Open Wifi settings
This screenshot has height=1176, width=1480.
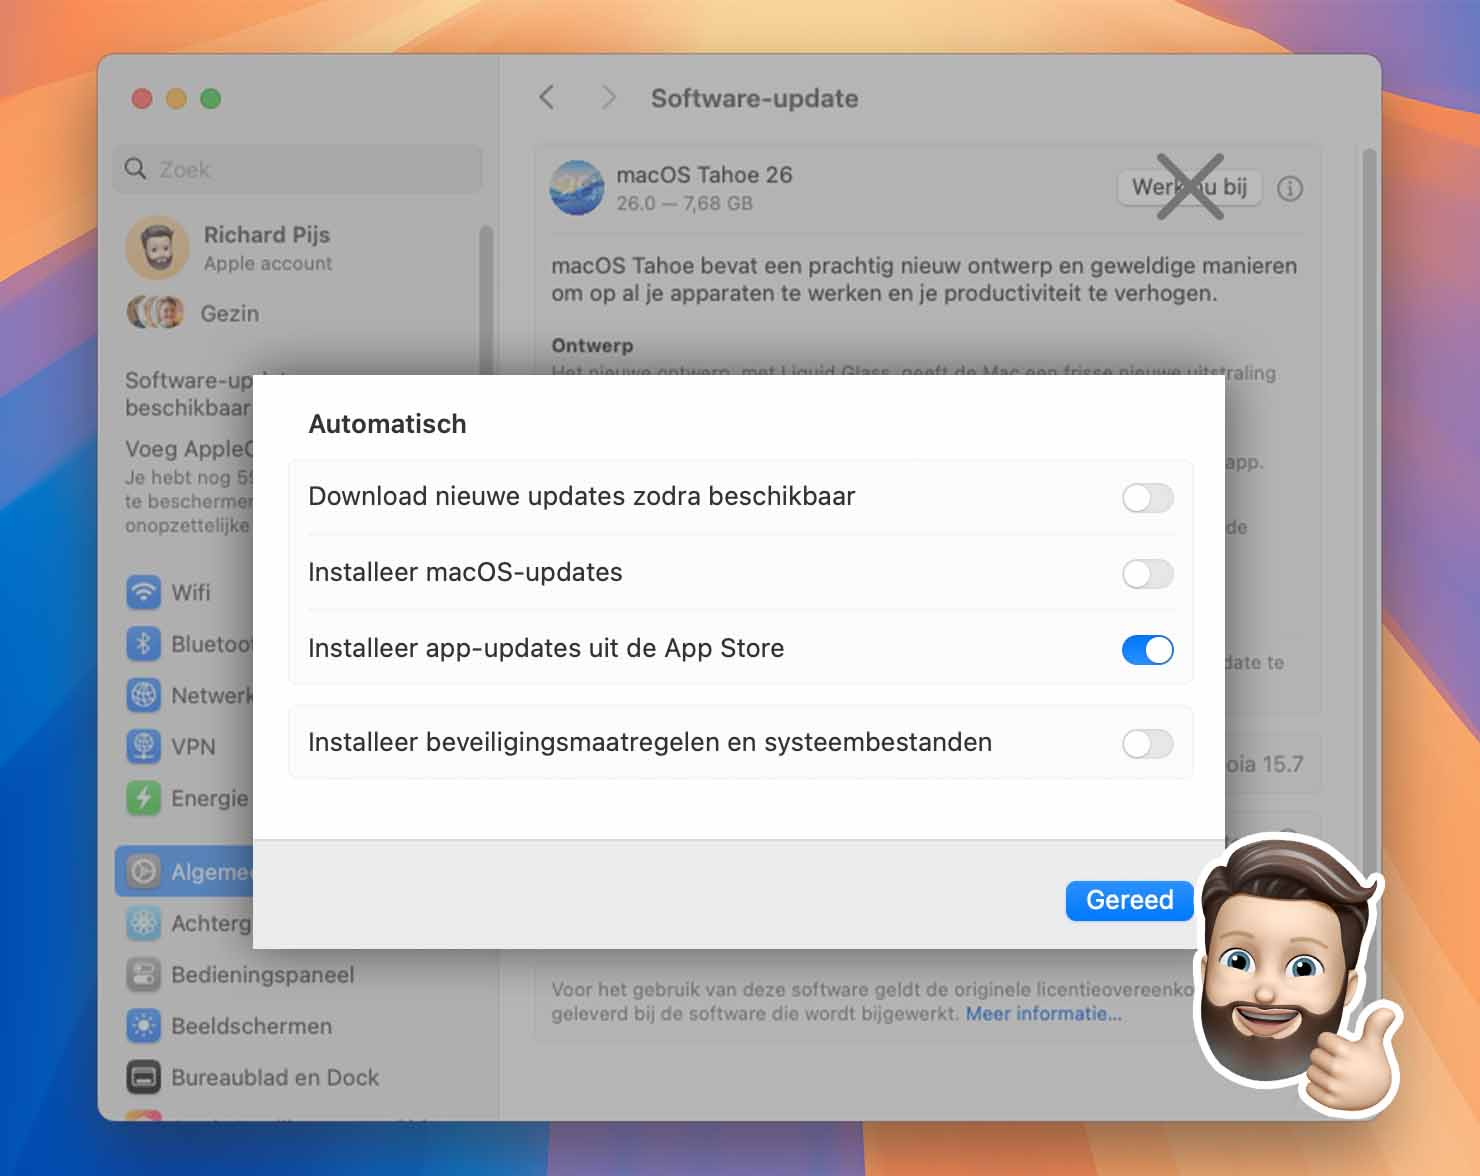190,592
